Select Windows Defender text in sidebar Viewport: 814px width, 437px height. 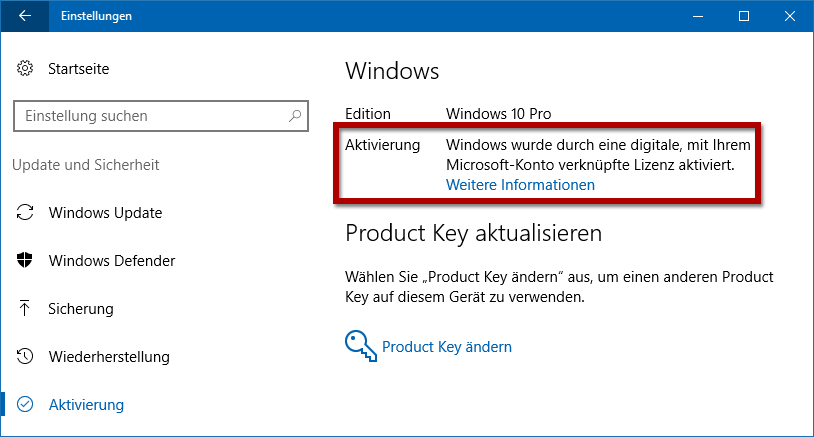coord(112,261)
